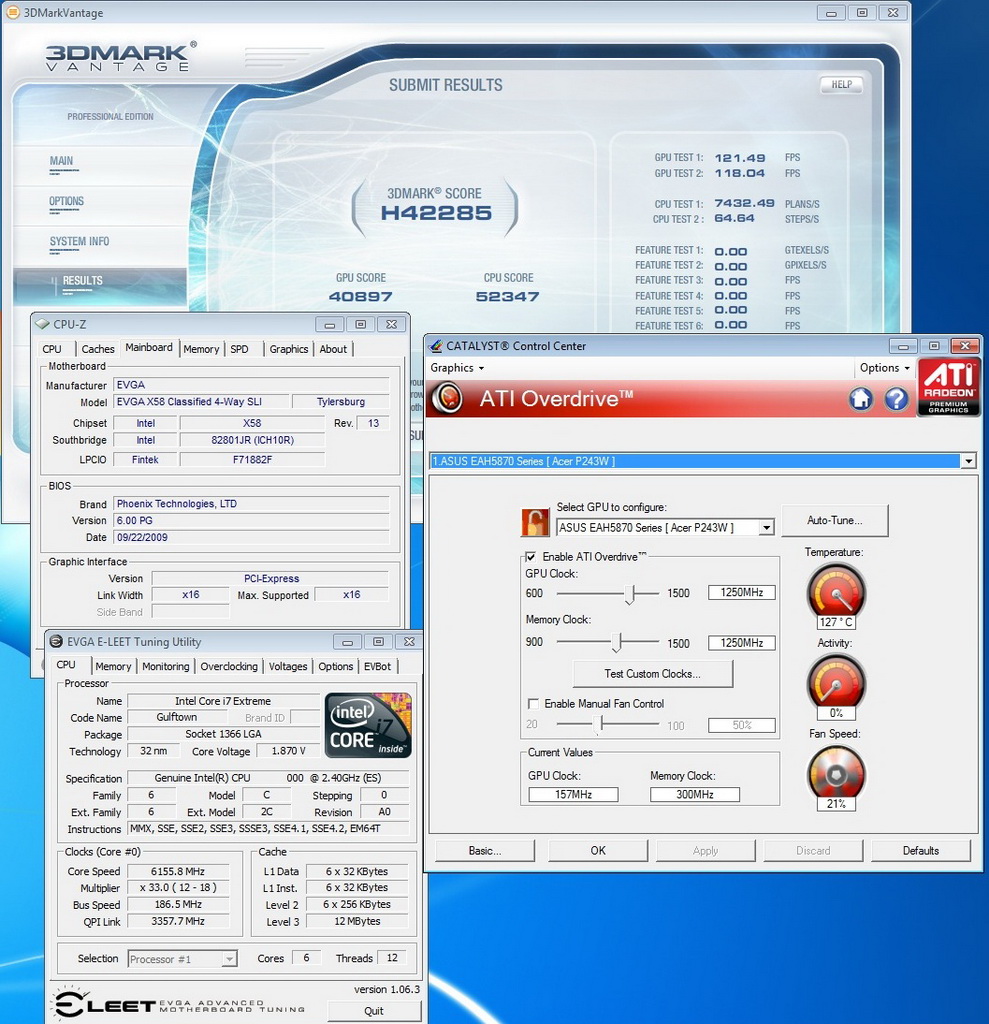Click the overdrive unlock padlock icon
The width and height of the screenshot is (989, 1024).
click(x=534, y=522)
